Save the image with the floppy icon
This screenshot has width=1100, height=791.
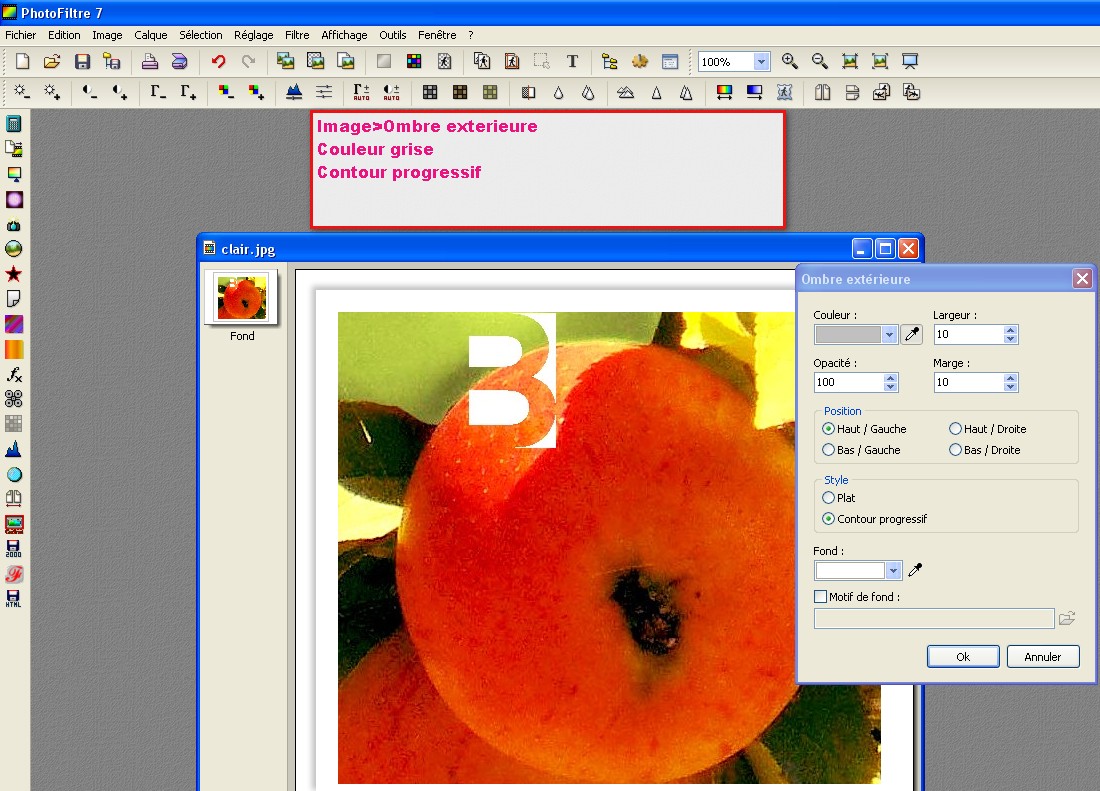point(82,62)
